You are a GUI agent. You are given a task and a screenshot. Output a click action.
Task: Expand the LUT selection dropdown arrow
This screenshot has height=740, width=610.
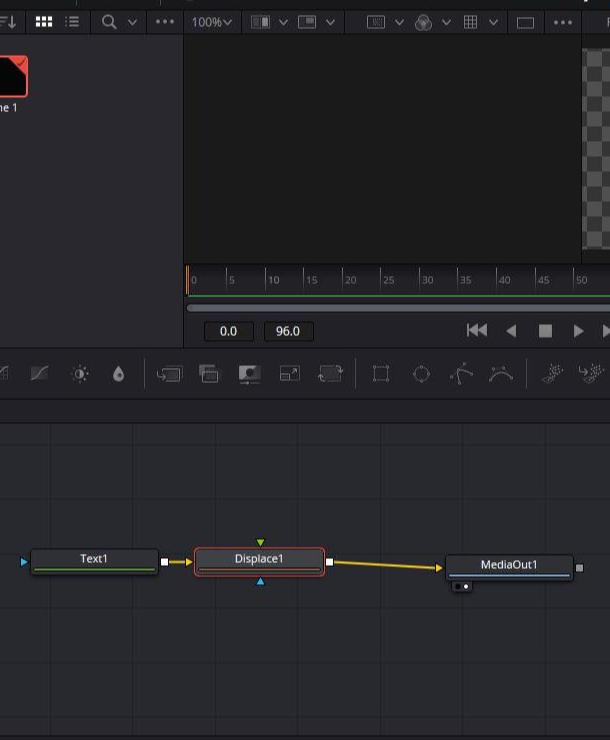click(x=493, y=22)
